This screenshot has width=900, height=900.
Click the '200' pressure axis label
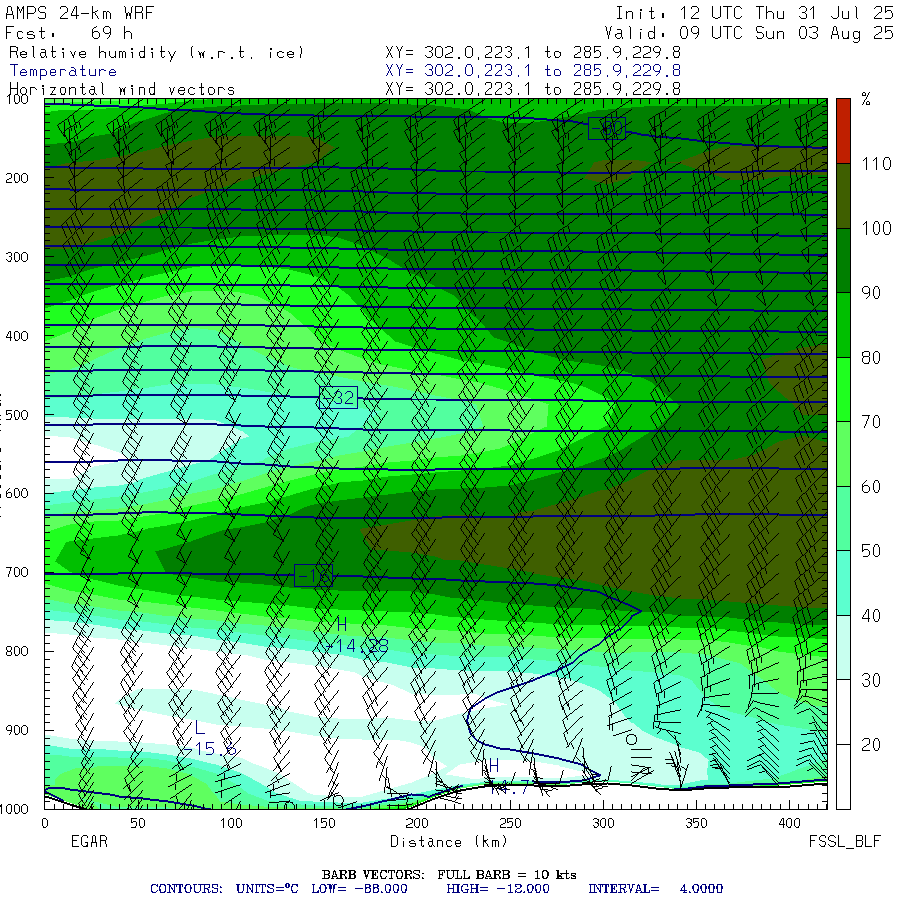[17, 178]
